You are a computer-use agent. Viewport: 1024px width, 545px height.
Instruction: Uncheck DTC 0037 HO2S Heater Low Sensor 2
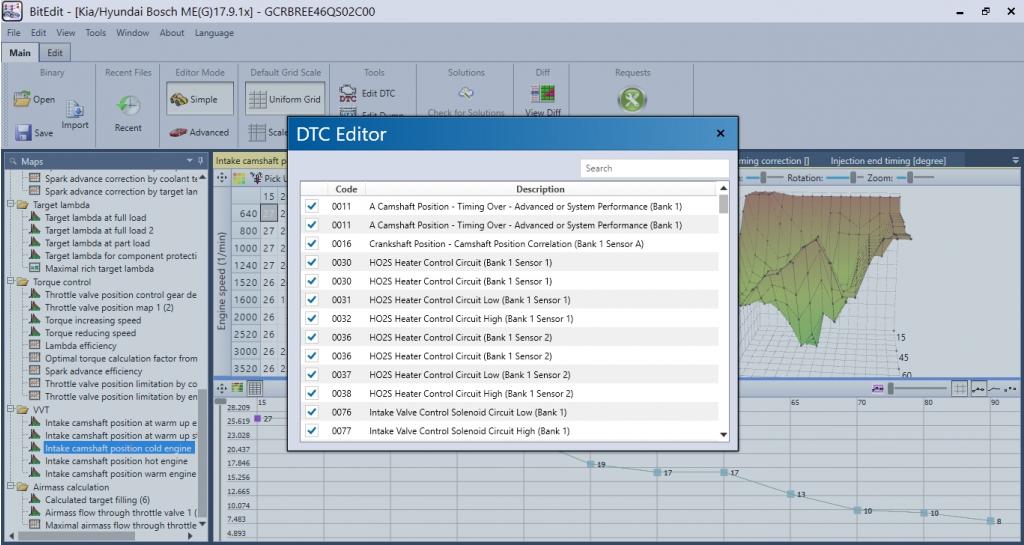pos(312,375)
